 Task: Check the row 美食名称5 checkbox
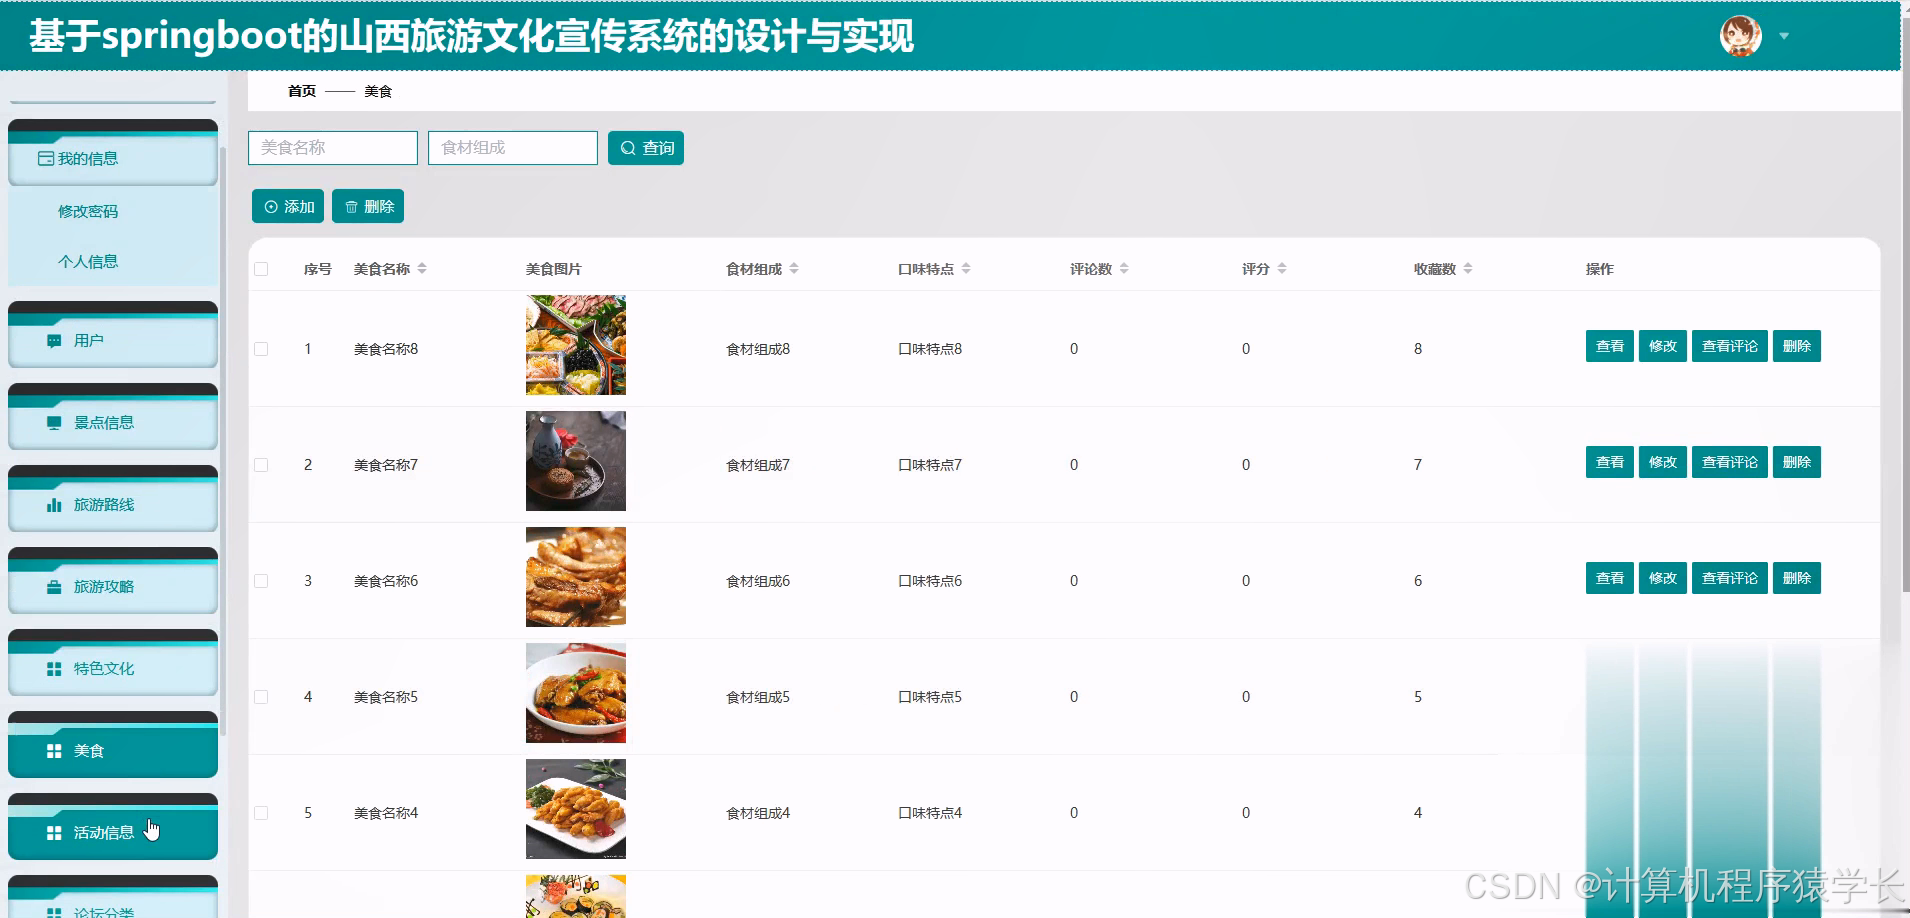click(x=261, y=697)
